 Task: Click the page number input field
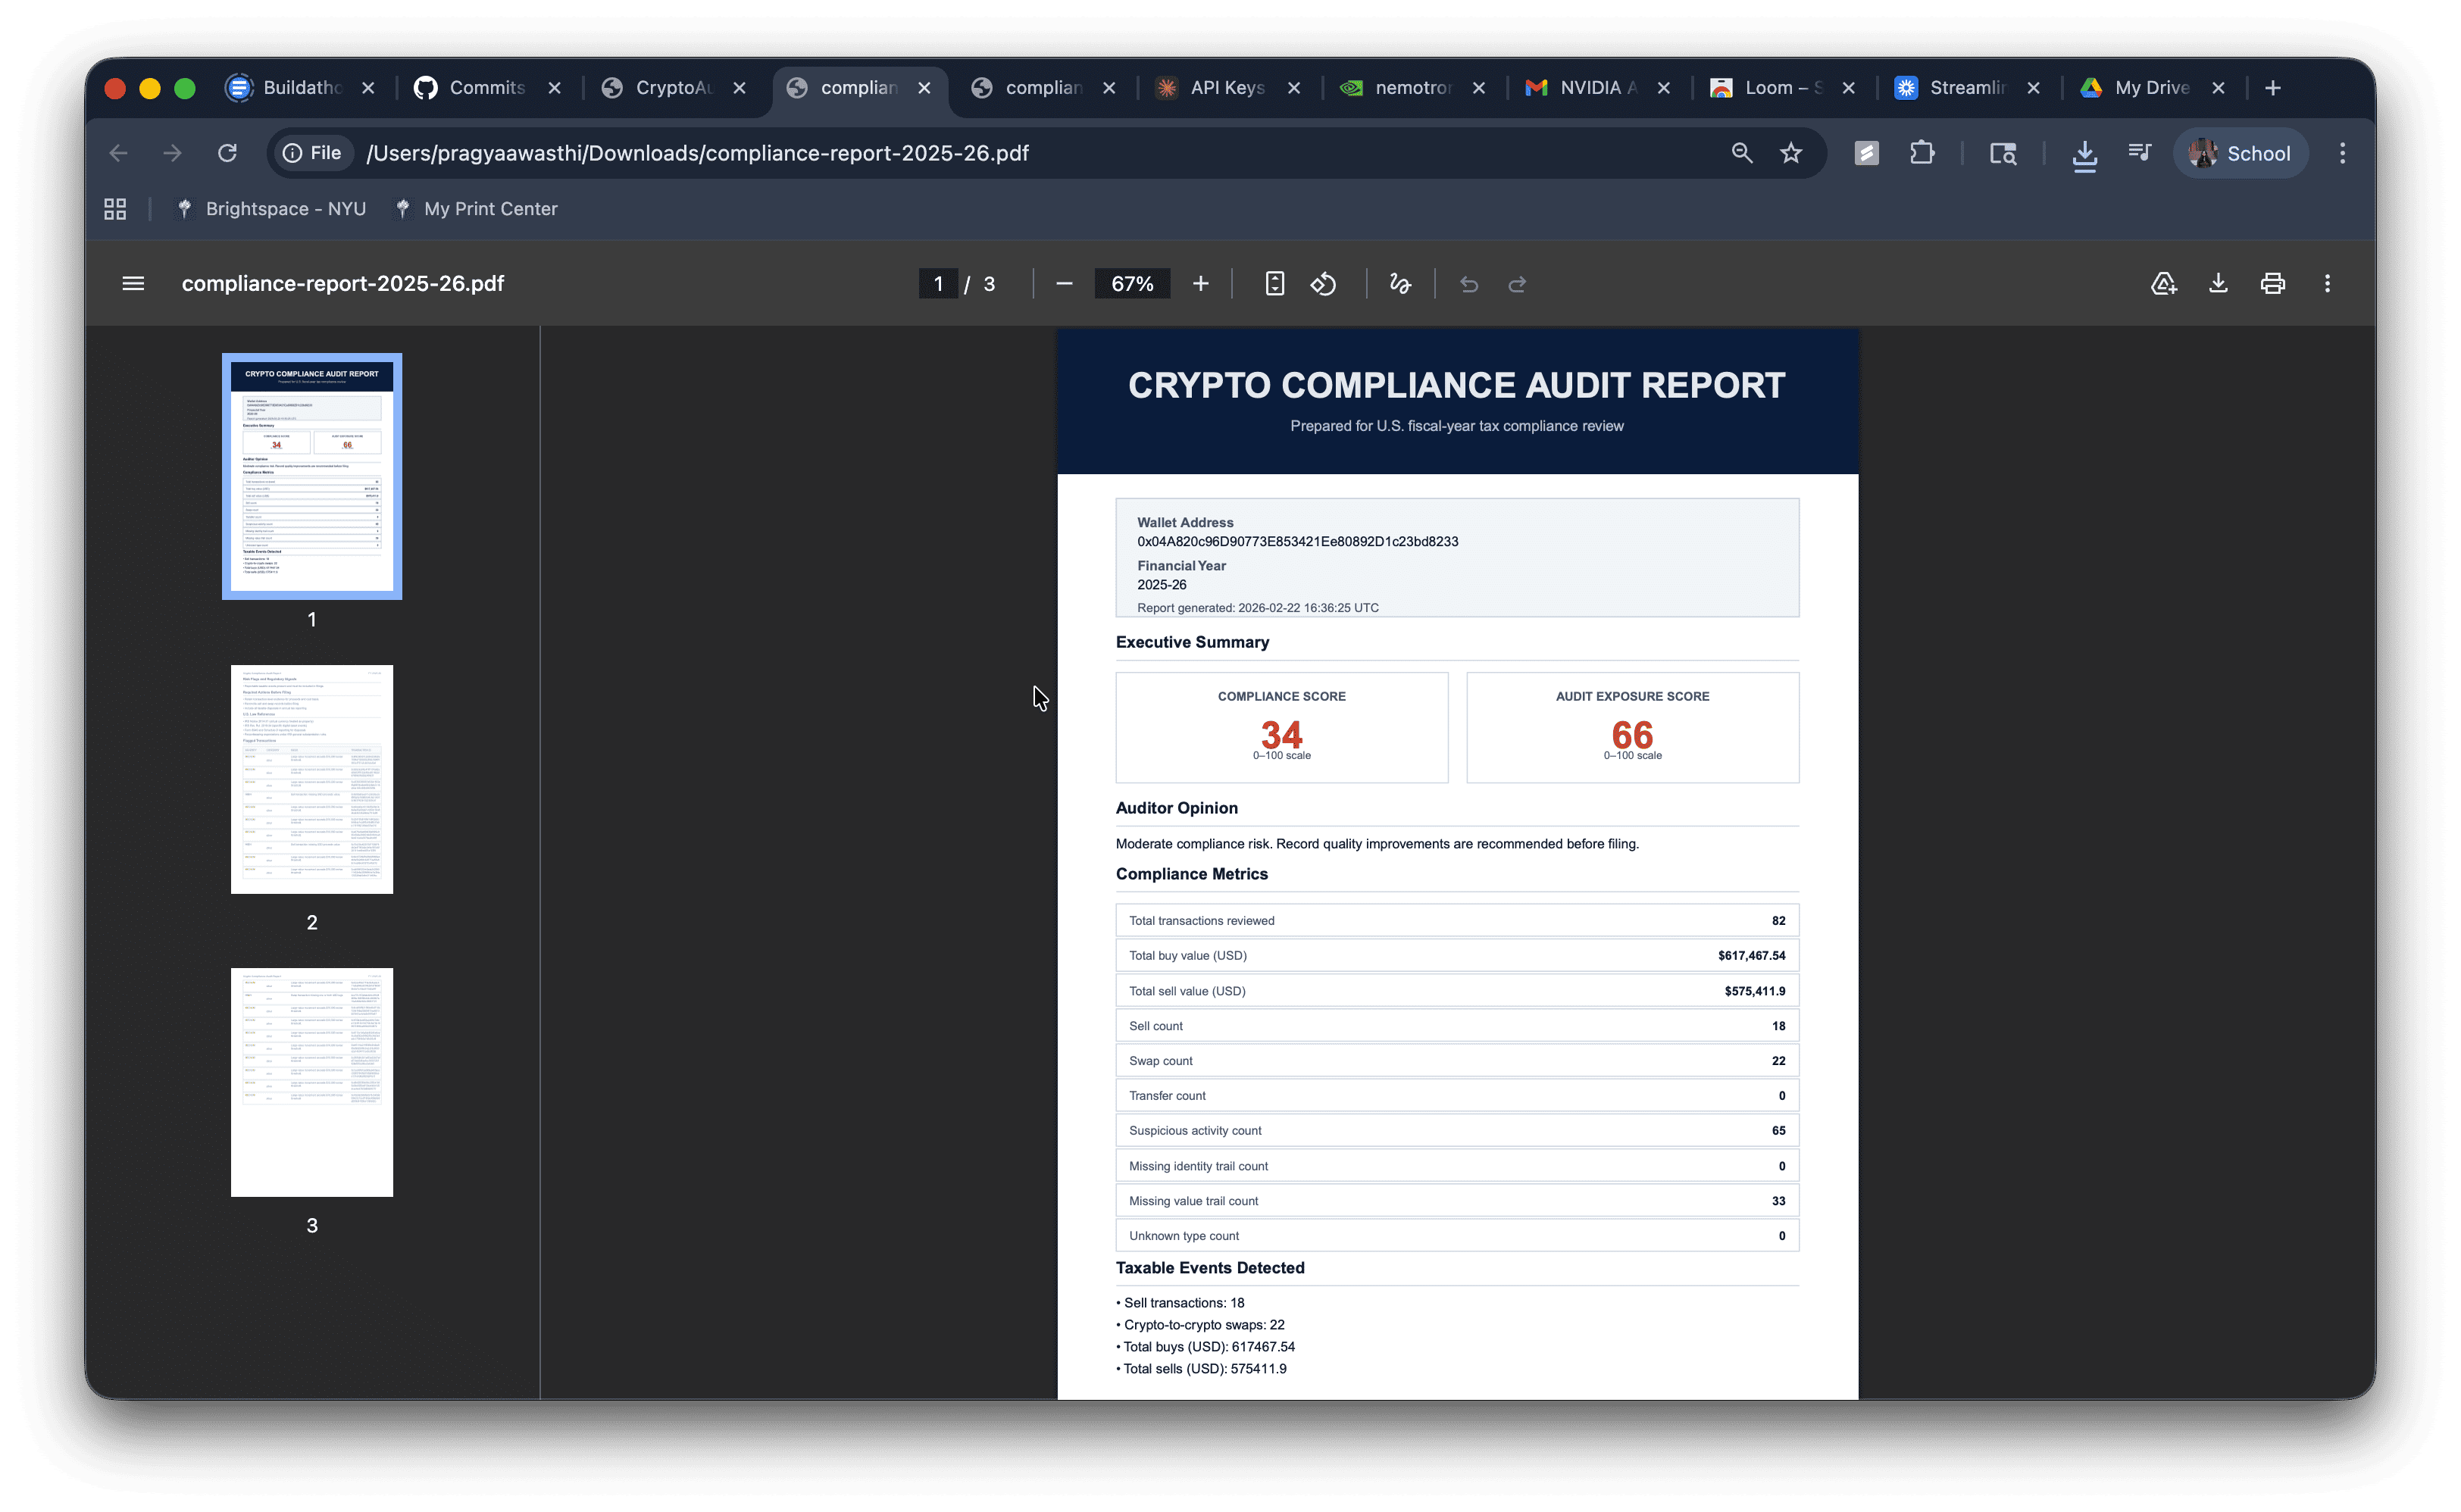click(937, 284)
